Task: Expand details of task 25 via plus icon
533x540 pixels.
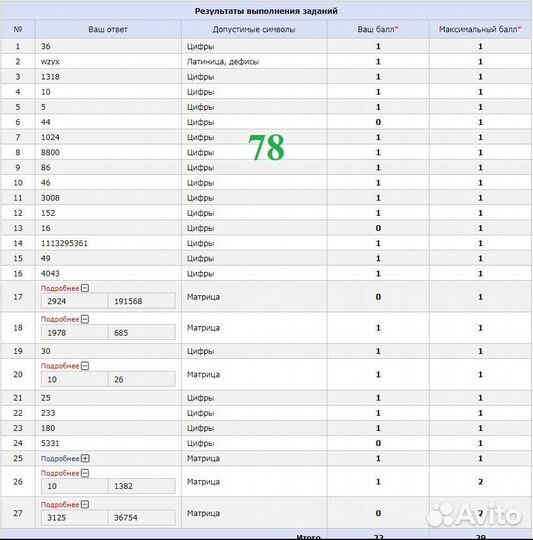Action: pos(85,458)
